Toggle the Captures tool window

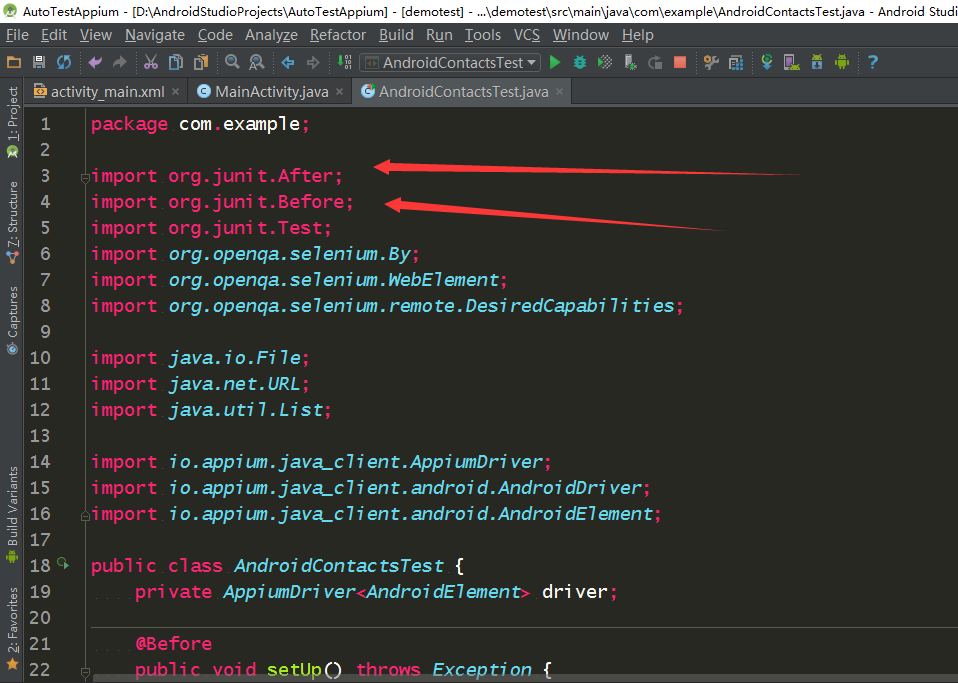(x=12, y=321)
